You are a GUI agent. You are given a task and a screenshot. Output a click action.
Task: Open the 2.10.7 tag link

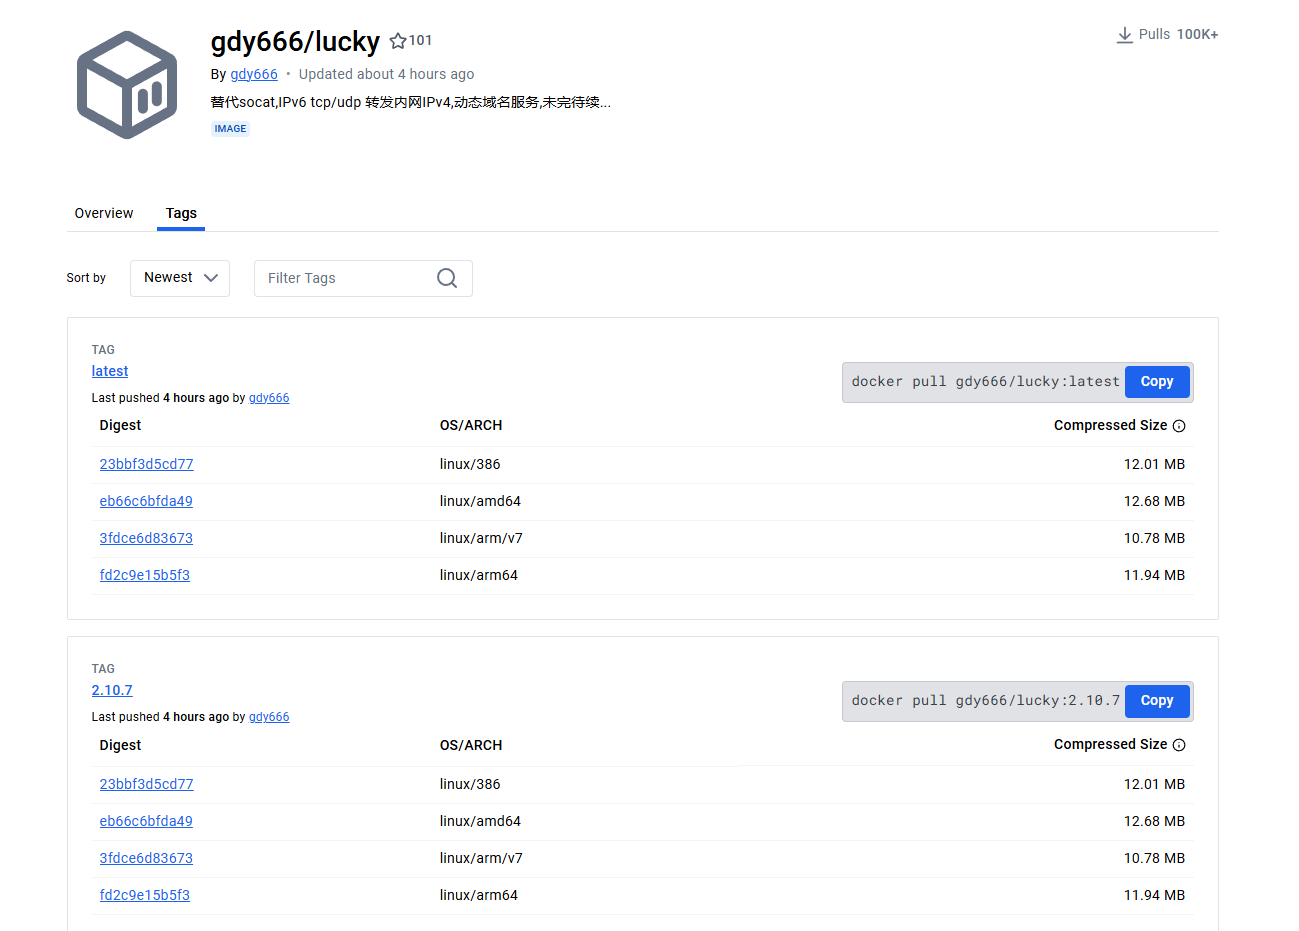tap(112, 690)
